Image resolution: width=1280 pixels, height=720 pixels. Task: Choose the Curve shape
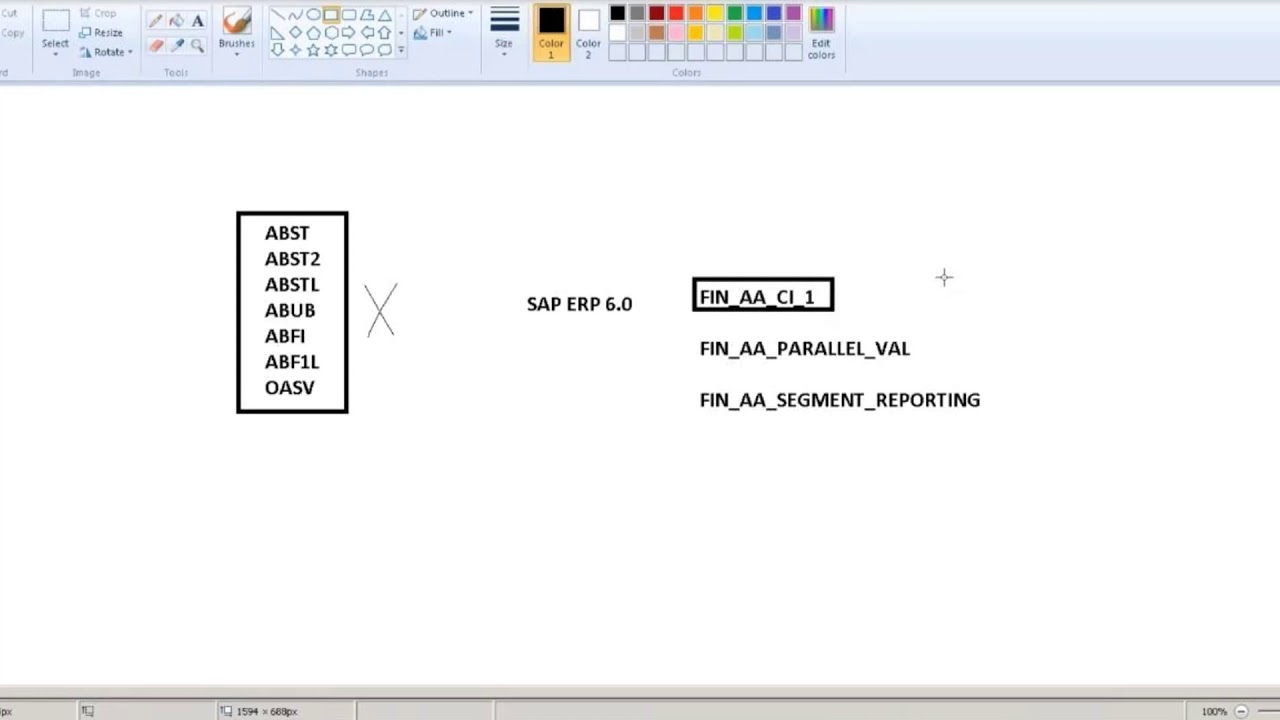coord(295,15)
